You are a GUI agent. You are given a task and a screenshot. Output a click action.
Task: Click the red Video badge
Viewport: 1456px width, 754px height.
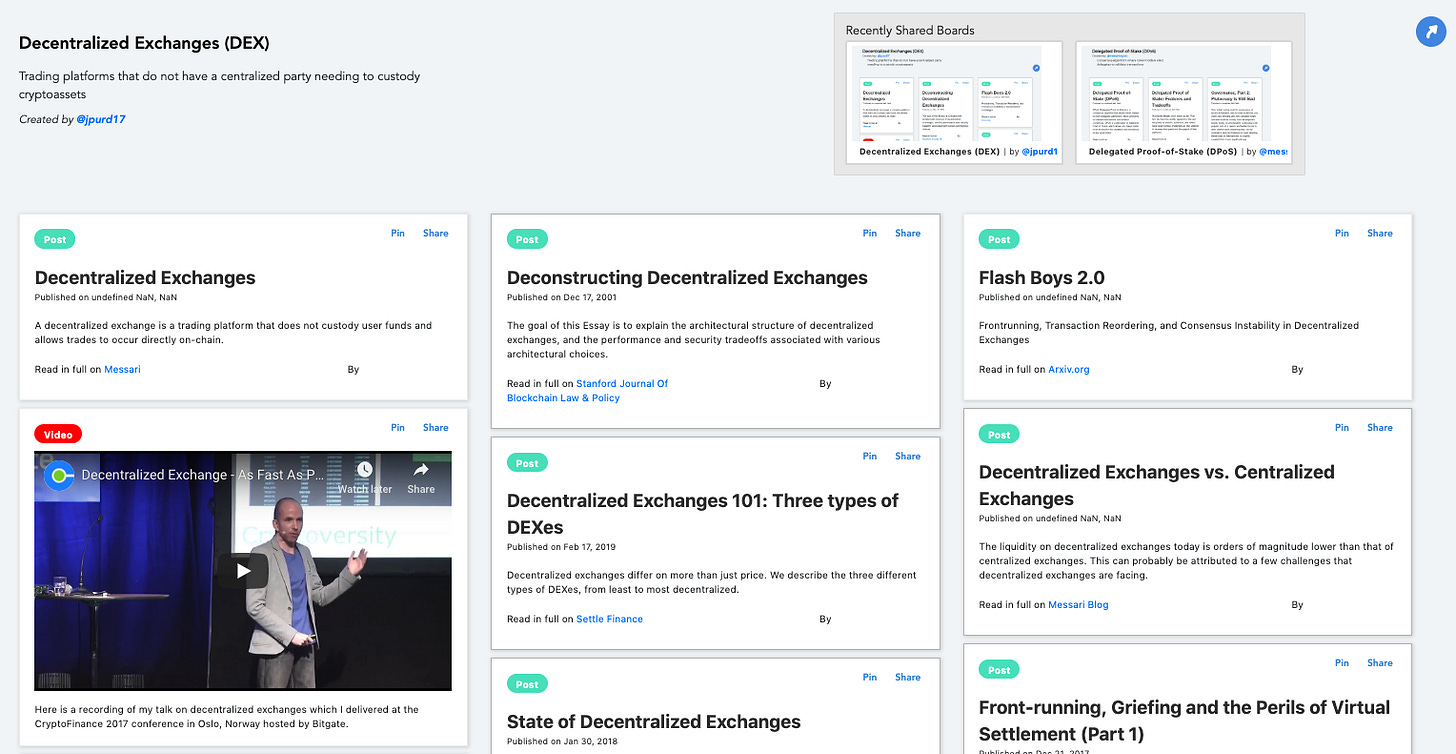tap(58, 434)
